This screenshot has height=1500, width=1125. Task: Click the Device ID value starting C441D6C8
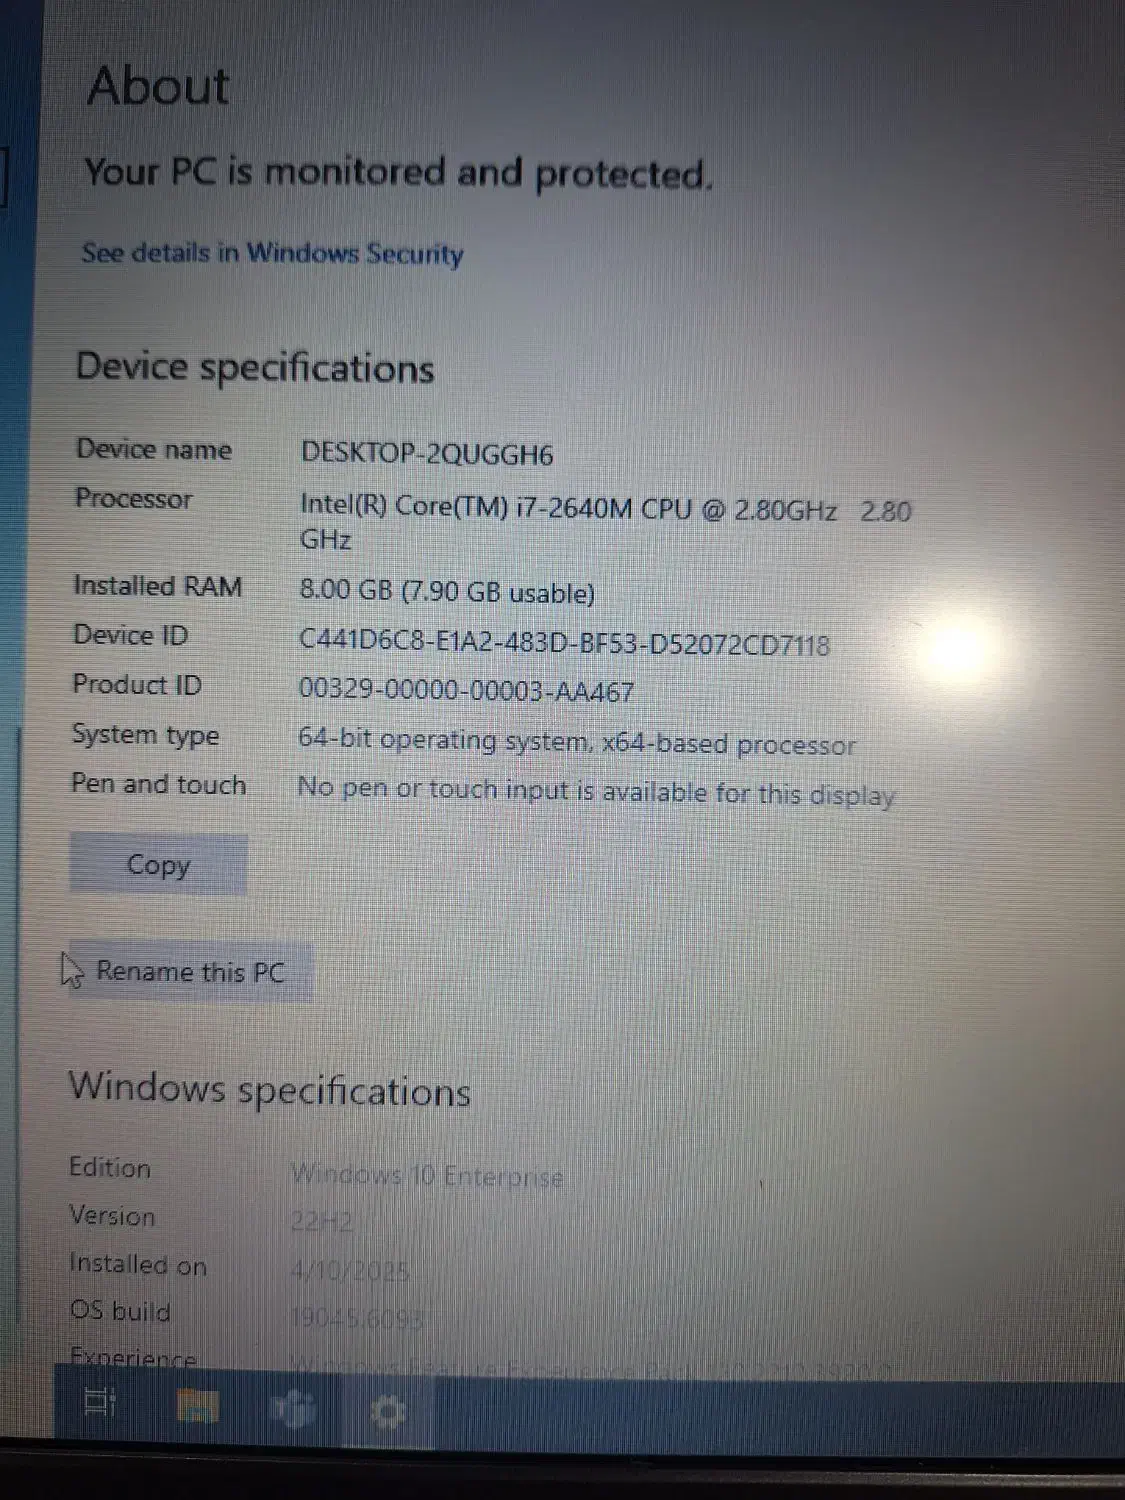[x=564, y=642]
